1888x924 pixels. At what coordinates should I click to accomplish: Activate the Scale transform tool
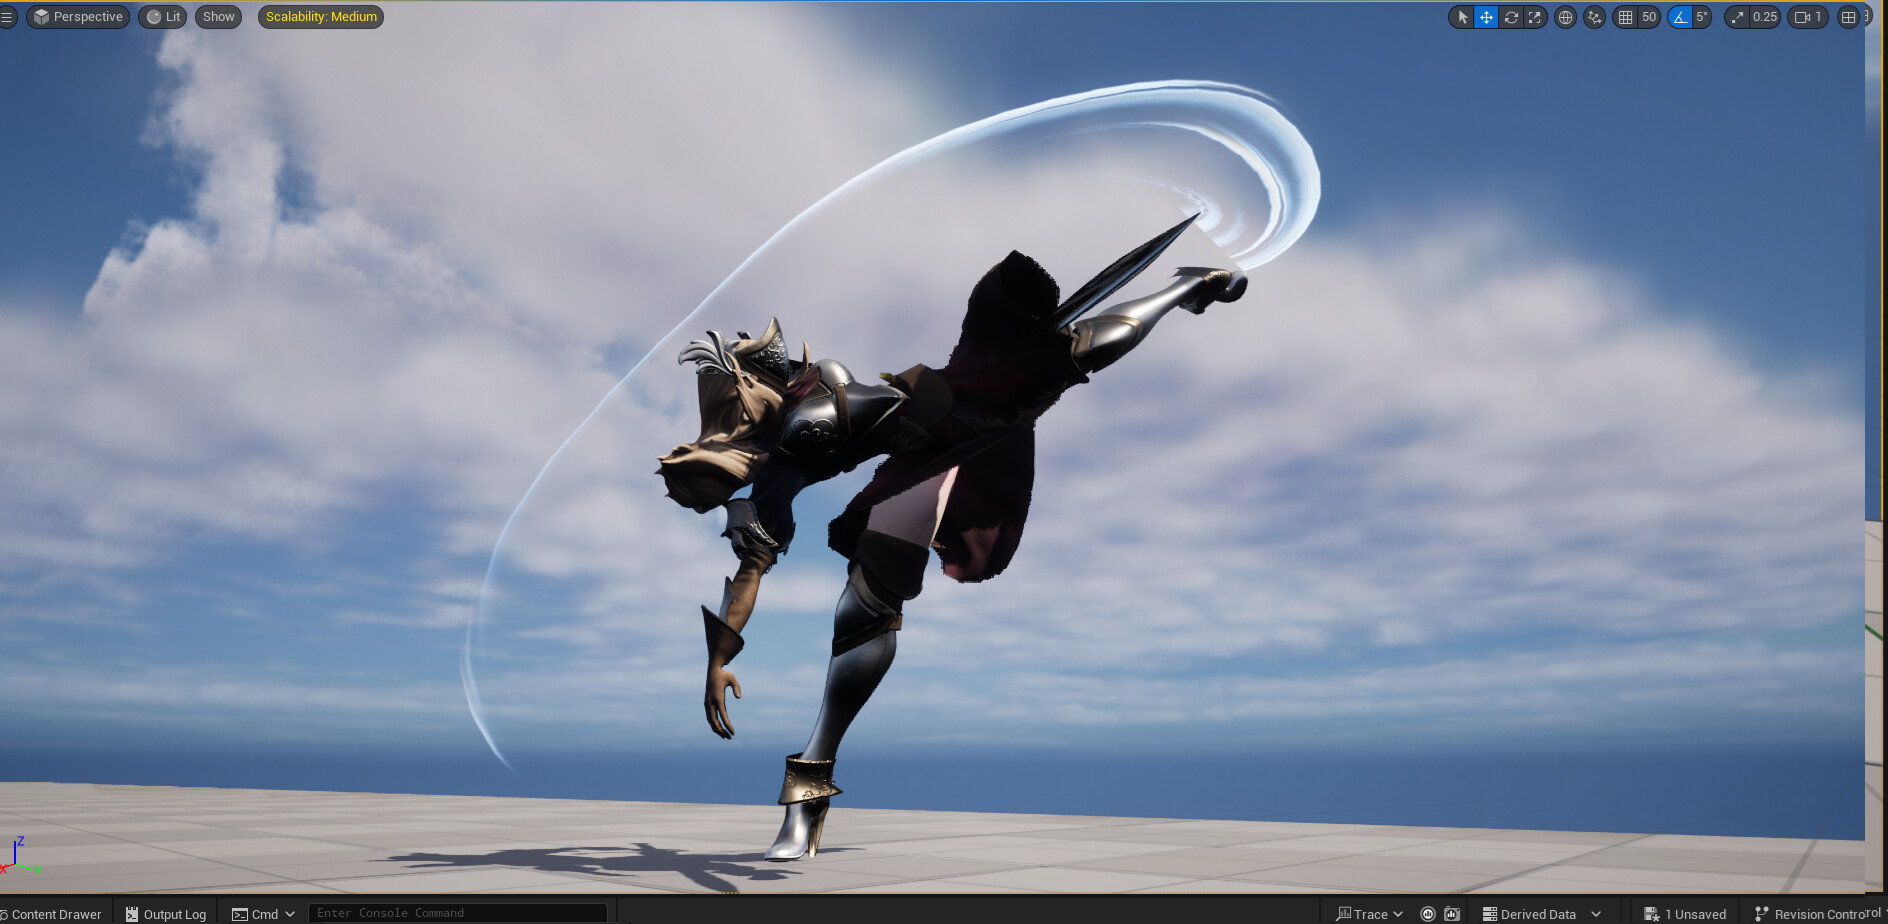(x=1536, y=17)
